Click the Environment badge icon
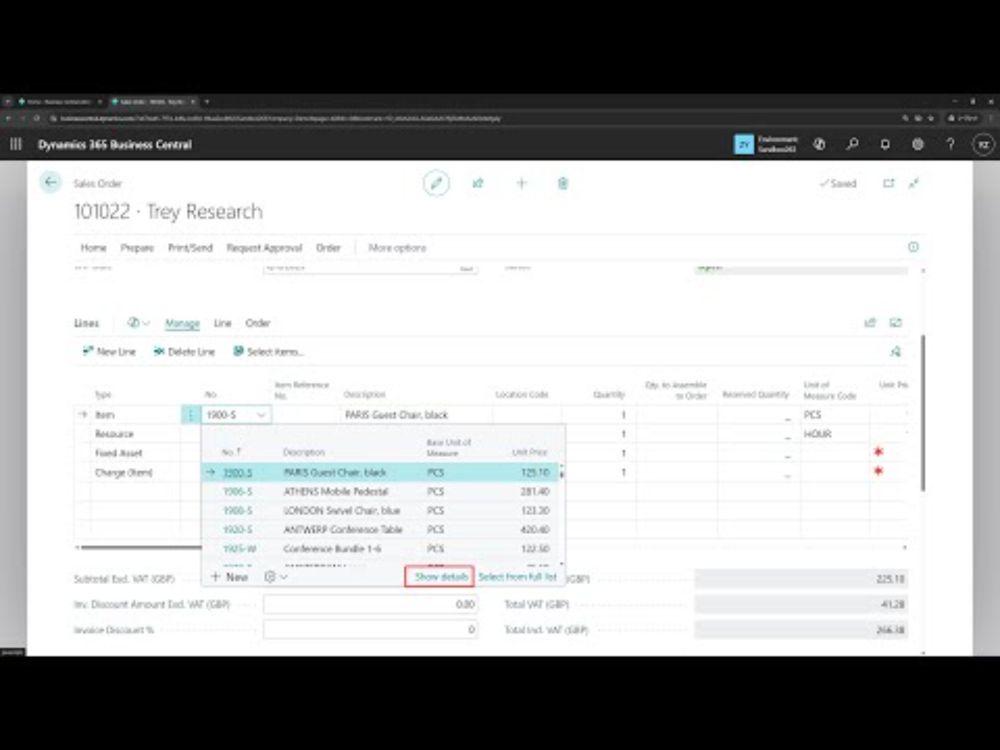Image resolution: width=1000 pixels, height=750 pixels. click(744, 145)
